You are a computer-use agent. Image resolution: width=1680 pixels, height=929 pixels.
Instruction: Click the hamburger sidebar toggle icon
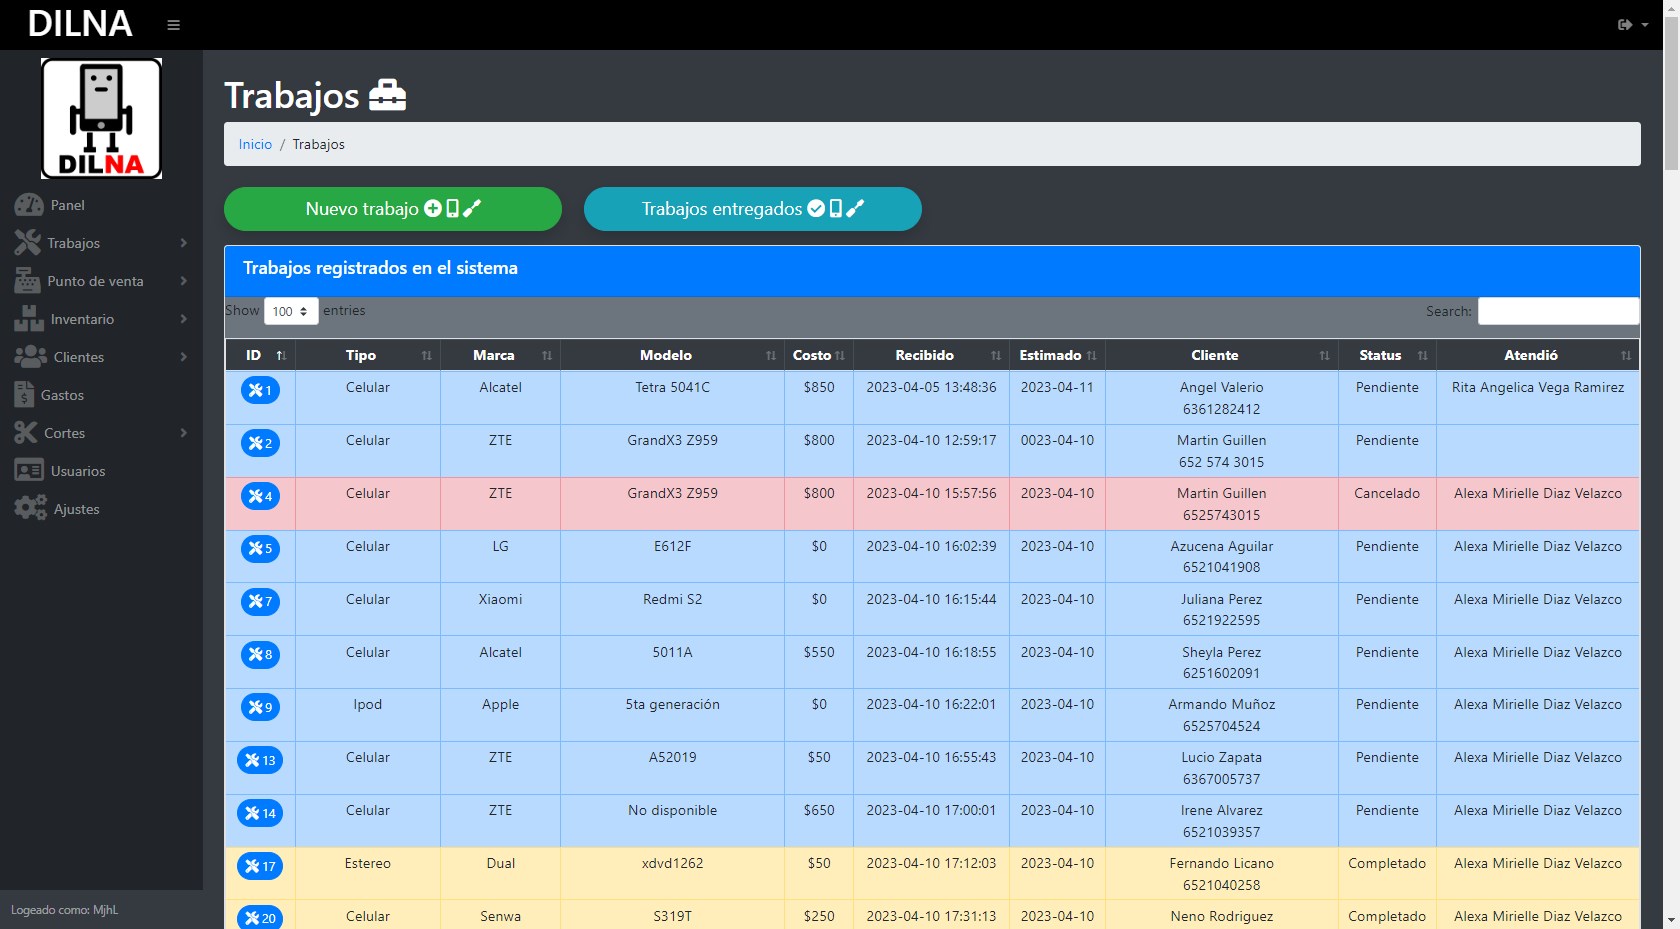pyautogui.click(x=173, y=25)
